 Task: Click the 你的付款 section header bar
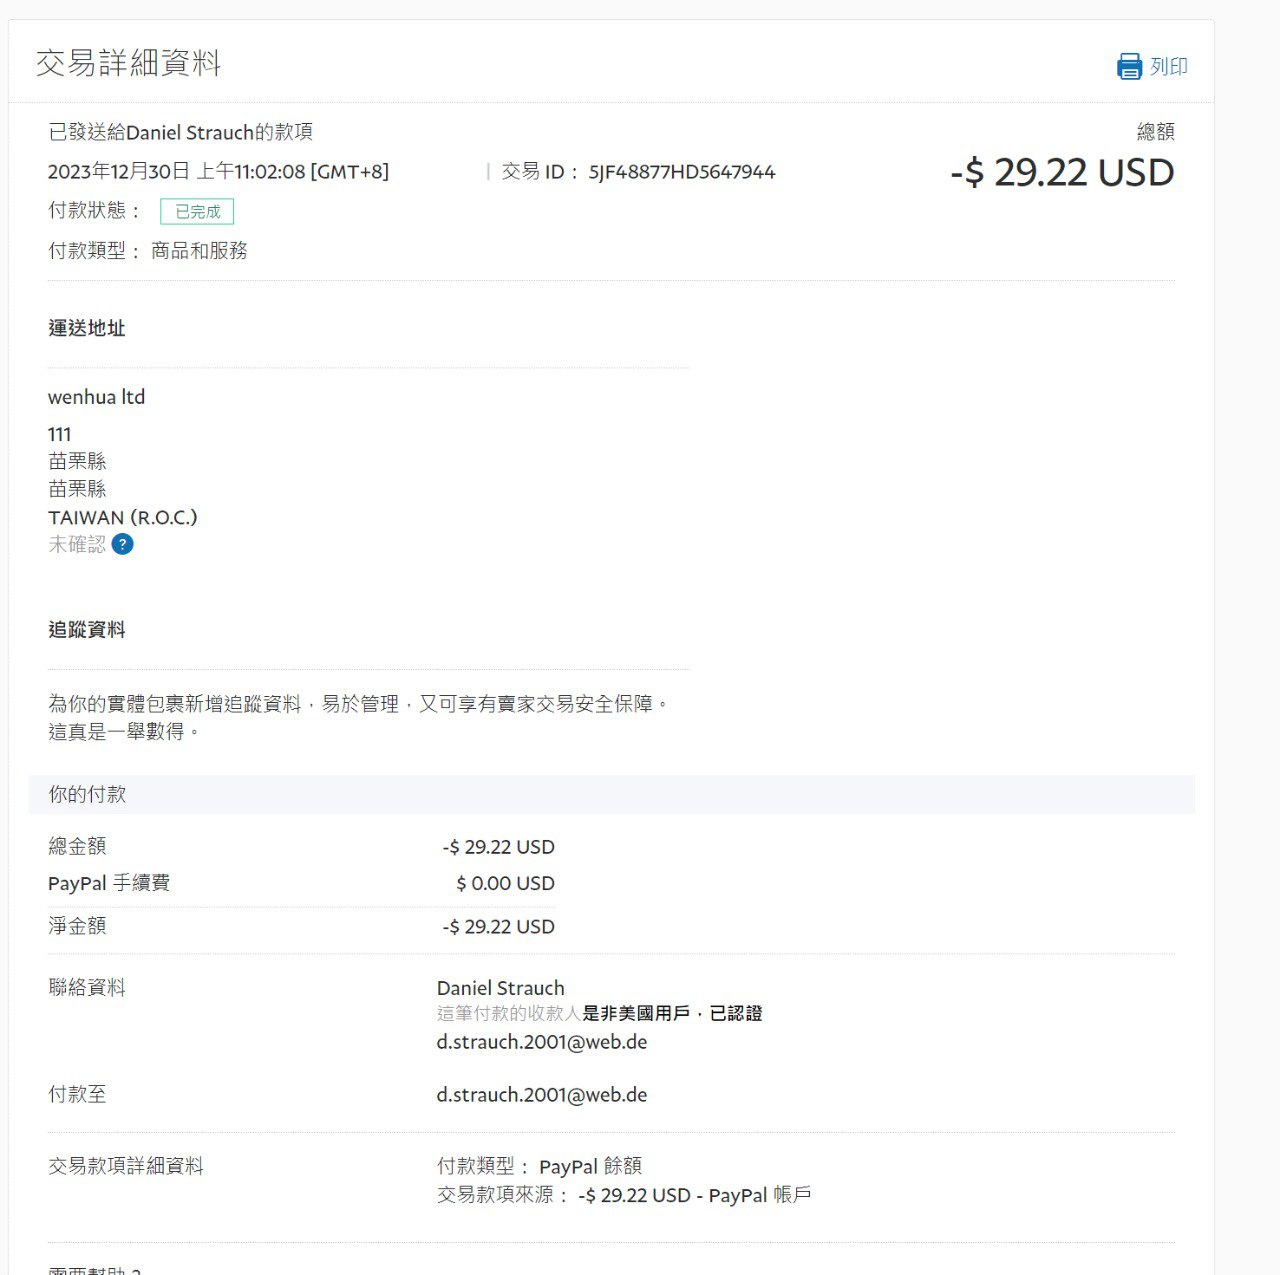[611, 794]
